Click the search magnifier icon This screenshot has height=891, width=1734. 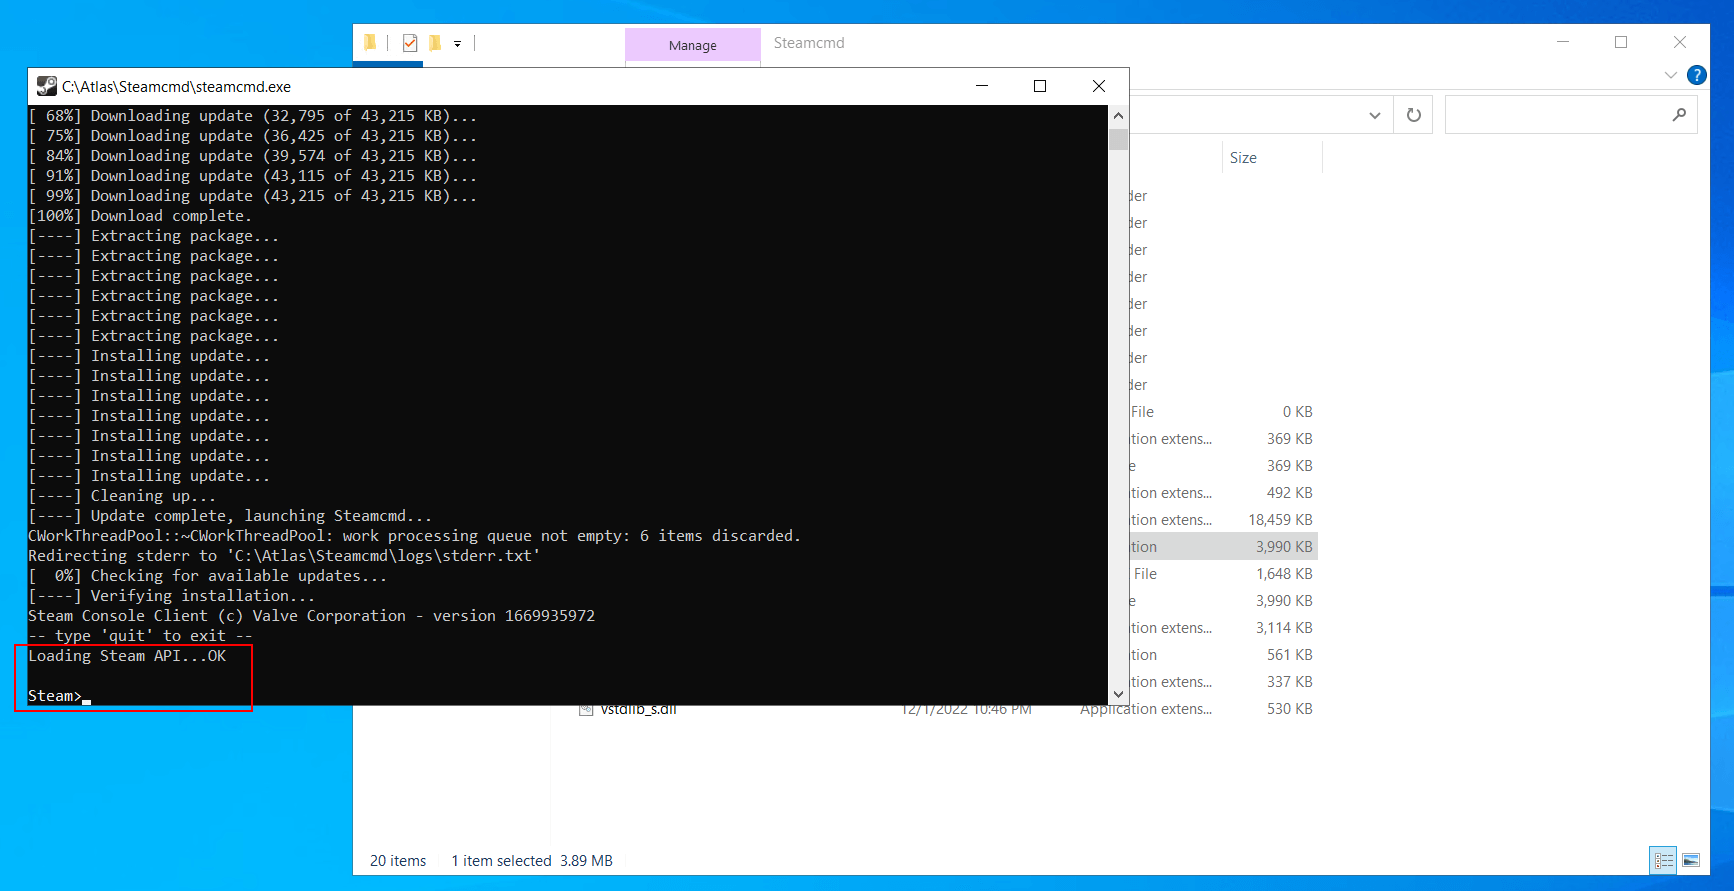(x=1679, y=115)
